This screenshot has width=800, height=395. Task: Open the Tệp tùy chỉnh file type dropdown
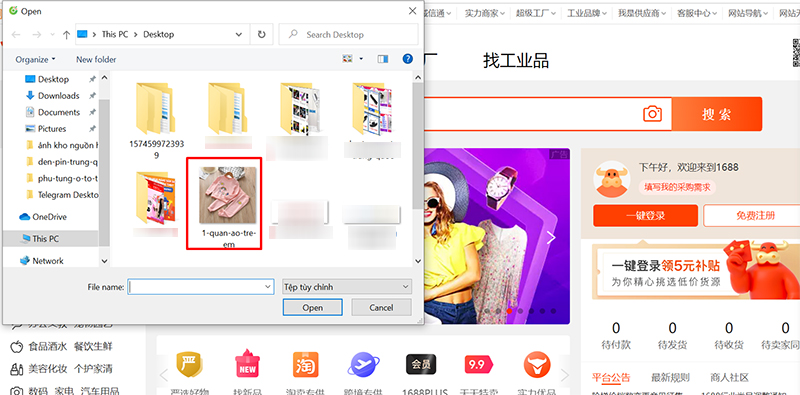coord(347,287)
